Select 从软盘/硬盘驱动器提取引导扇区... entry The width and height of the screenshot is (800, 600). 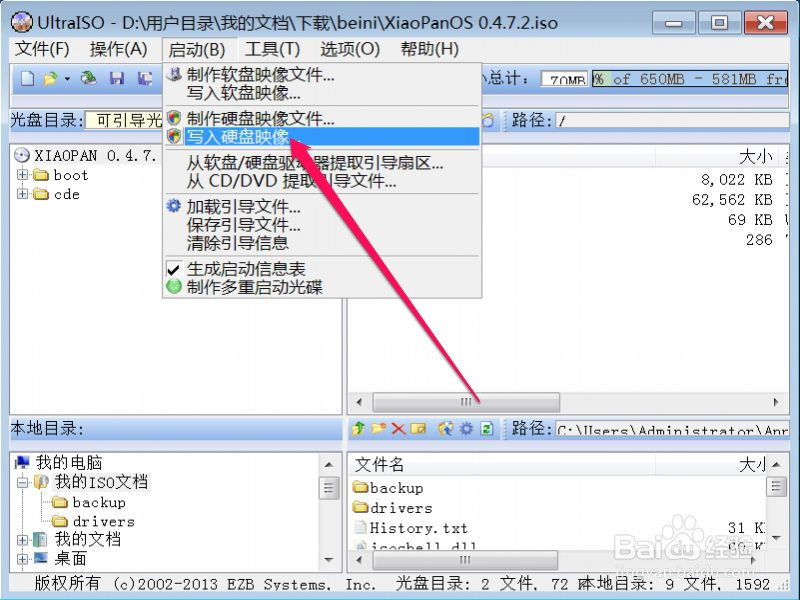(322, 163)
